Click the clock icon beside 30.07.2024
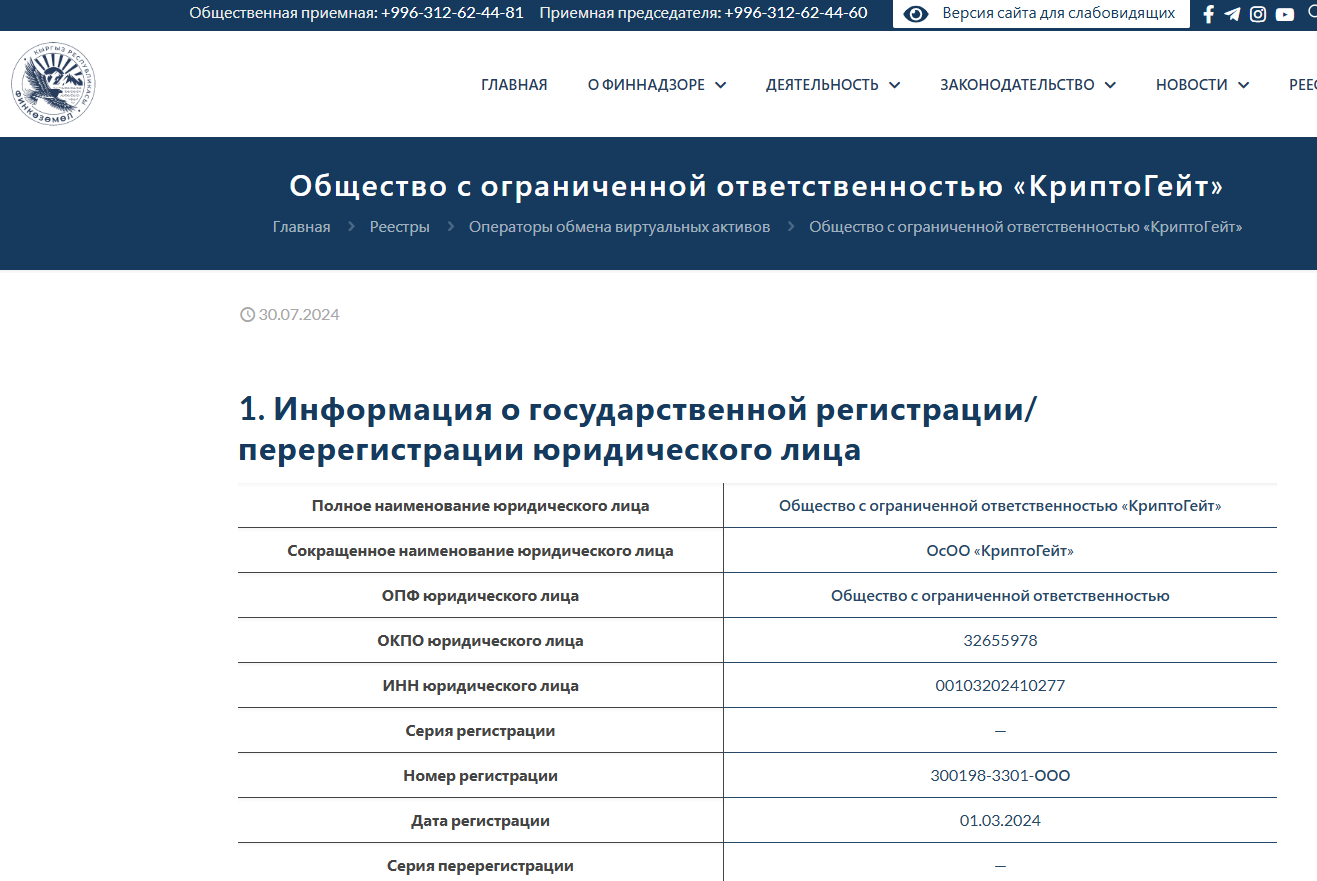 [247, 315]
